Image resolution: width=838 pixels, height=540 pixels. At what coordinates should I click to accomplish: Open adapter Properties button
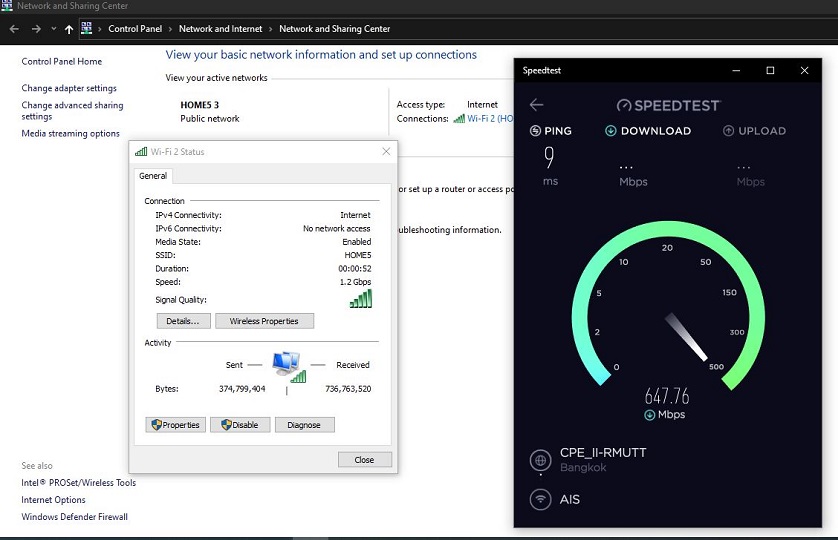tap(175, 425)
